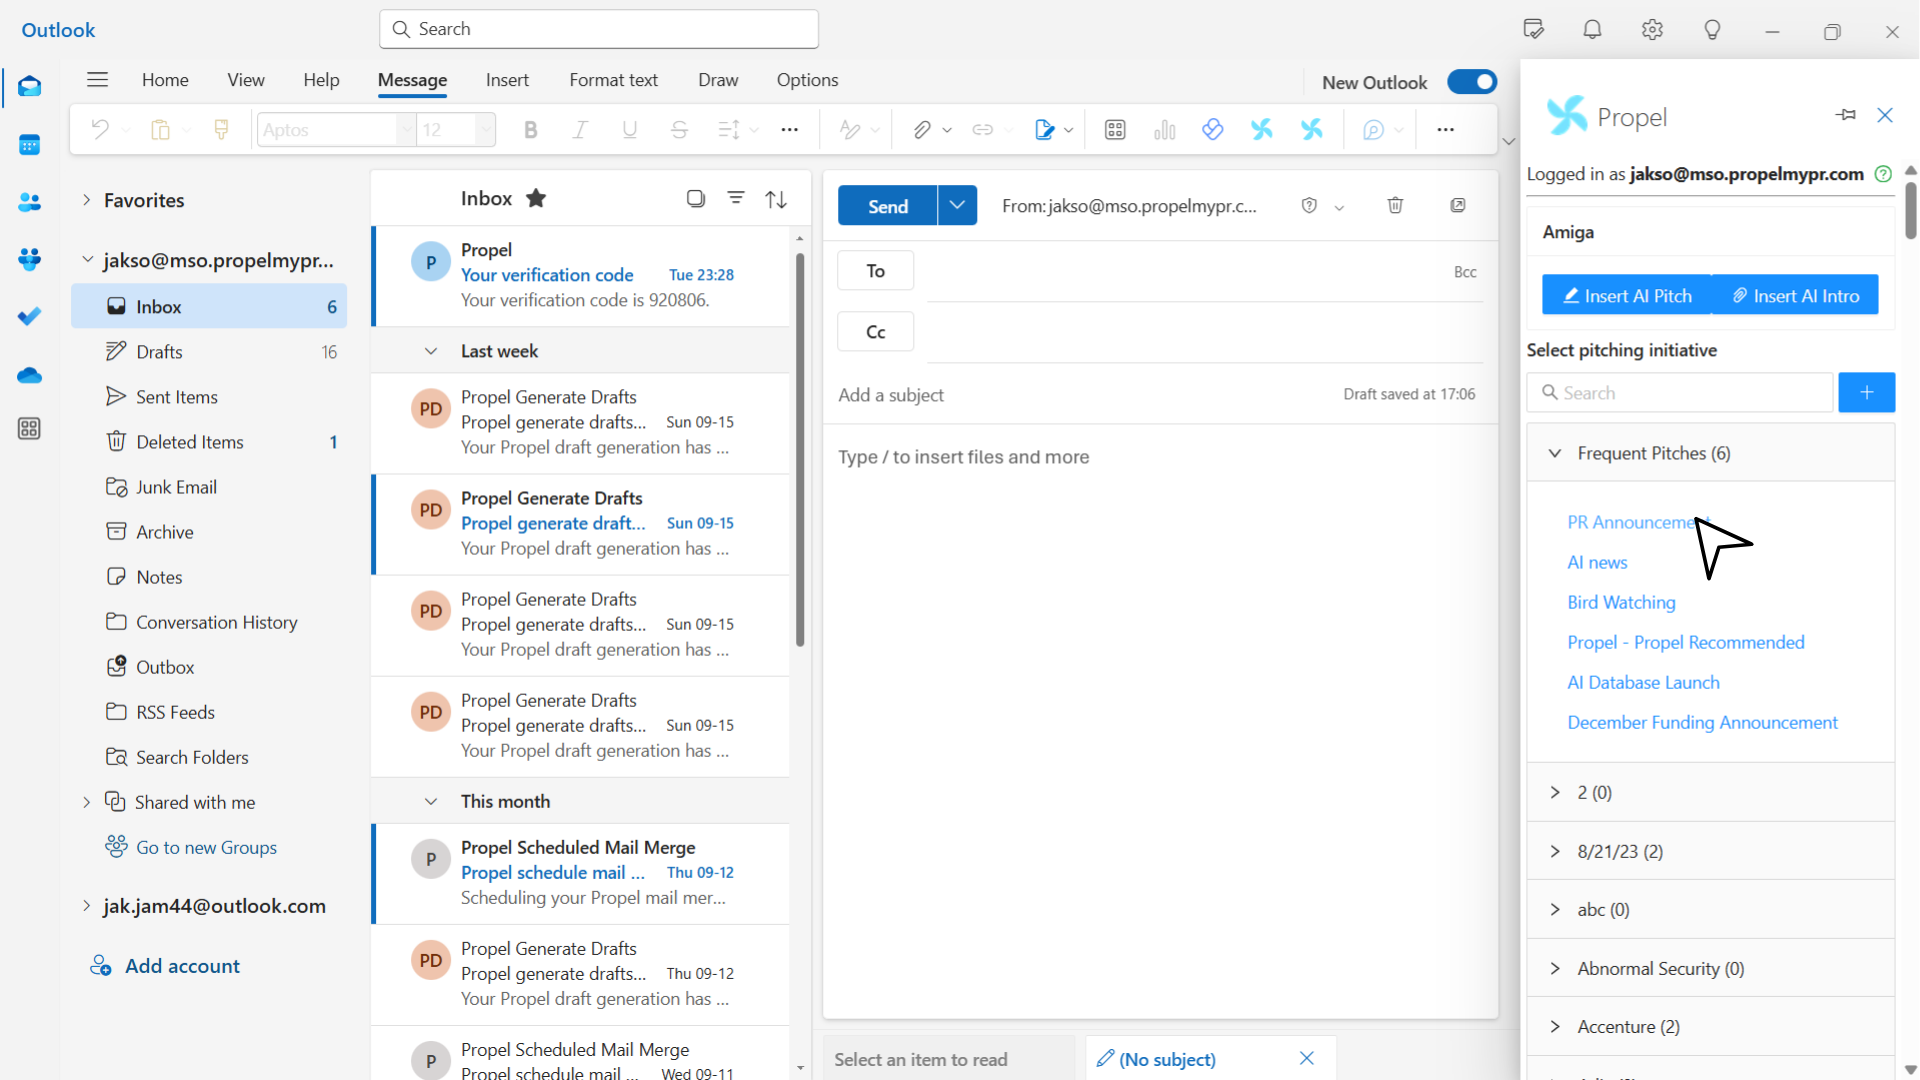The image size is (1920, 1080).
Task: Open the Home ribbon tab
Action: [165, 80]
